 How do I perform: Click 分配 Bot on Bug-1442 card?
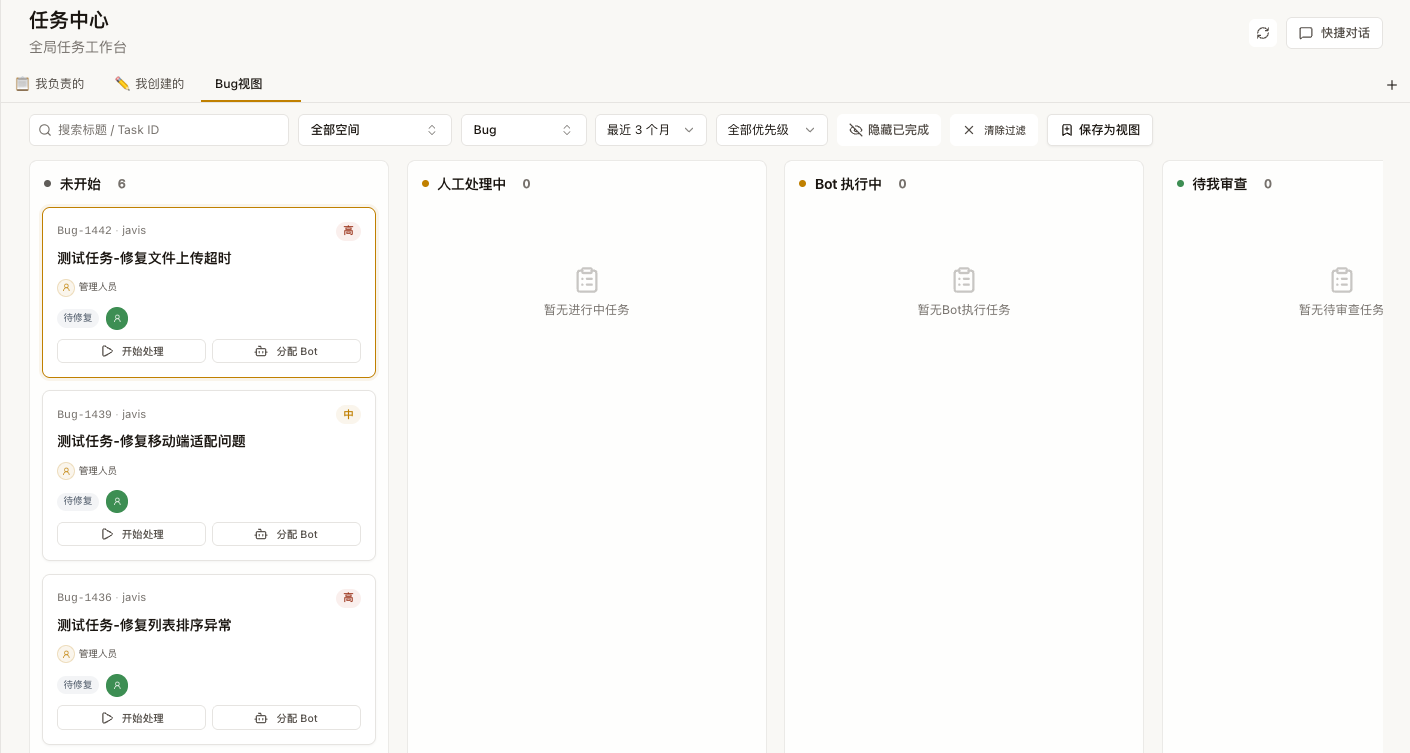point(286,351)
